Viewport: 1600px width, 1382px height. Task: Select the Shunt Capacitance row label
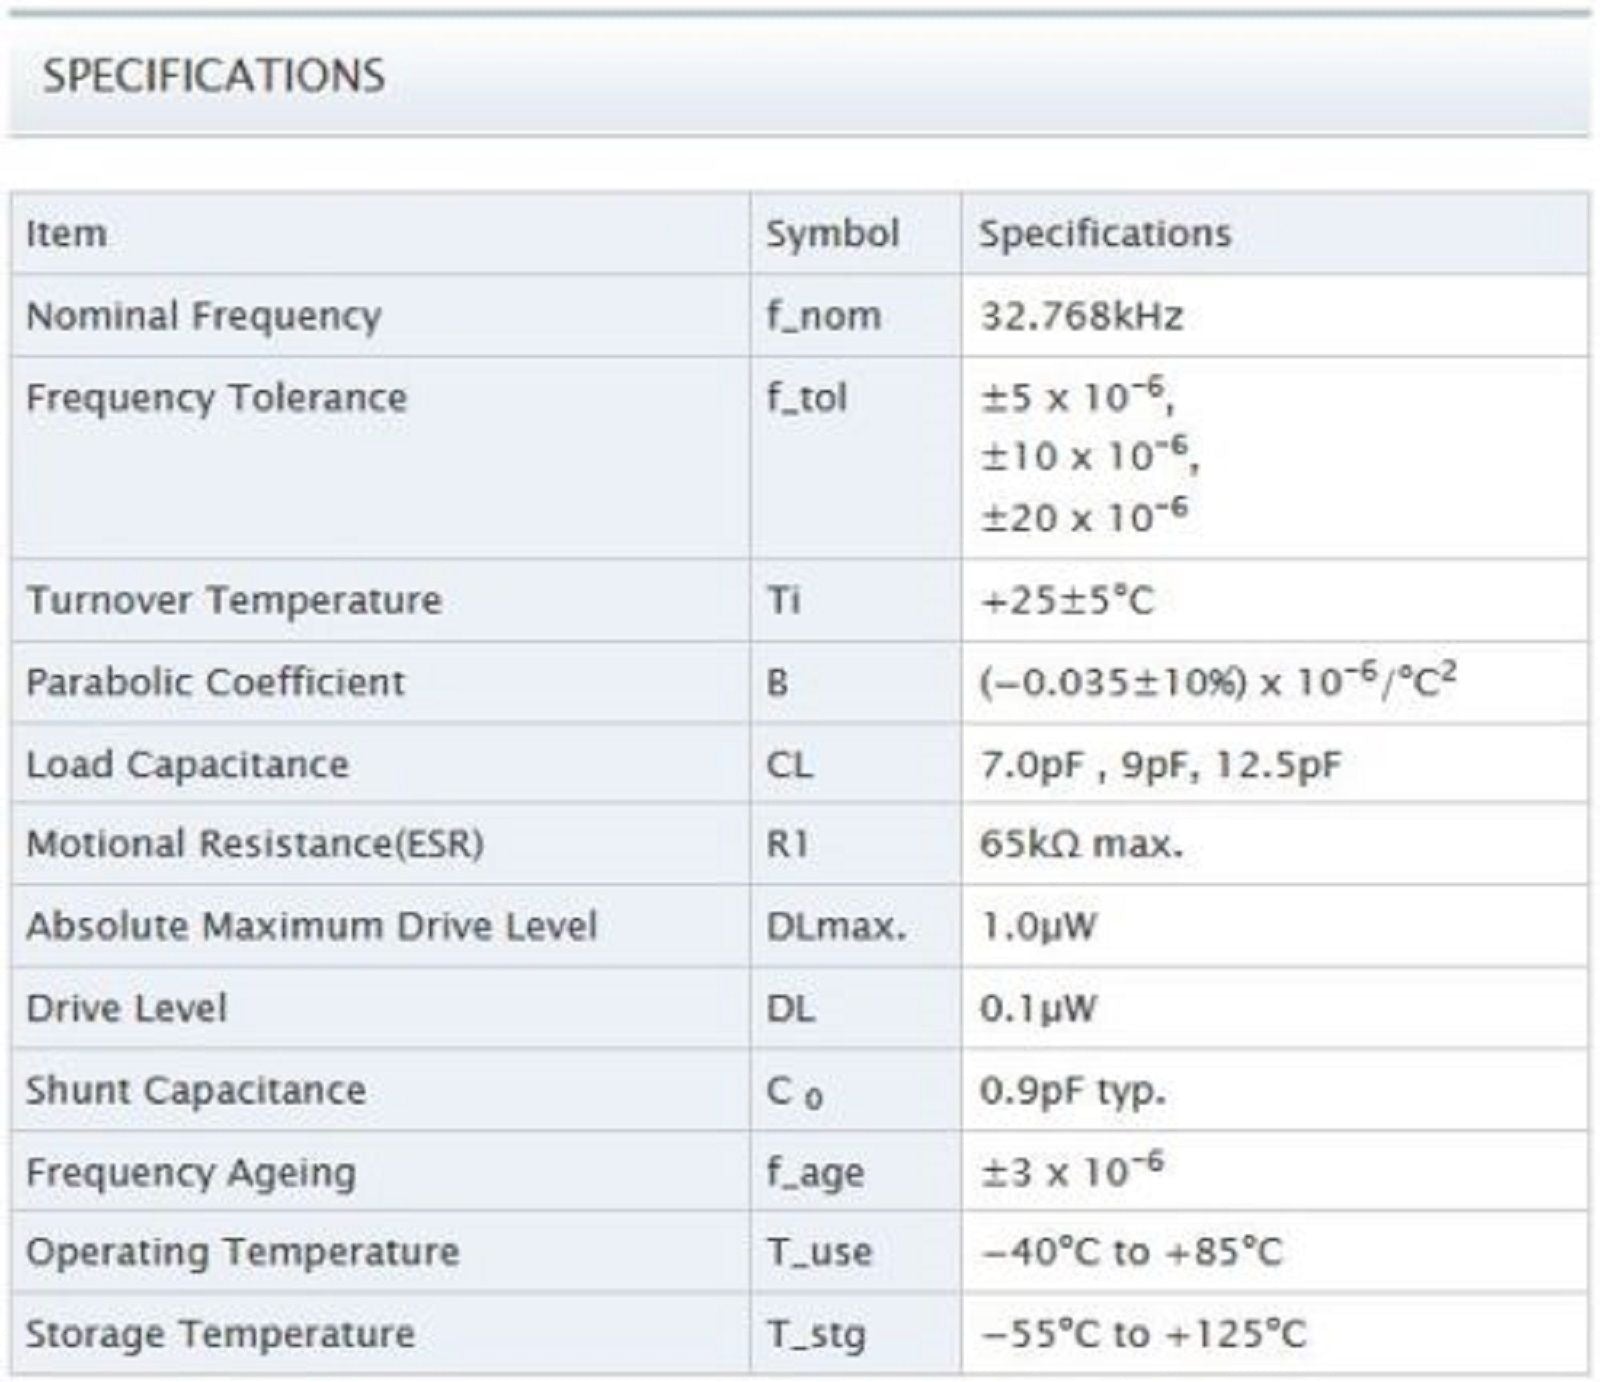(195, 1090)
